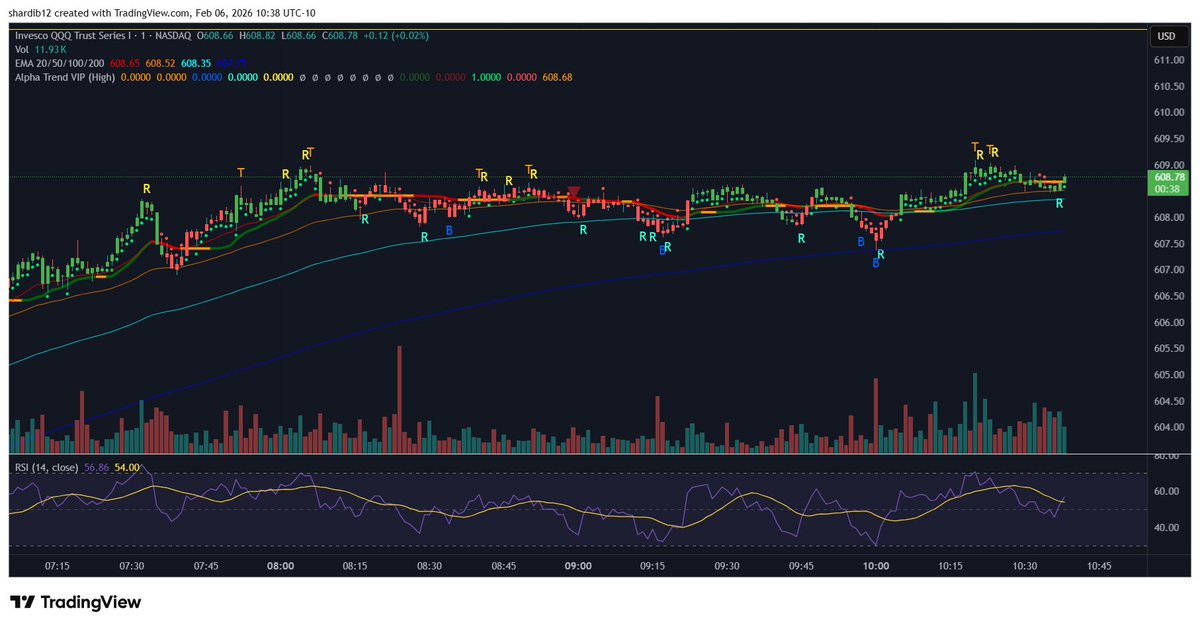1200x627 pixels.
Task: Click the volume value "11.93K"
Action: pyautogui.click(x=52, y=49)
